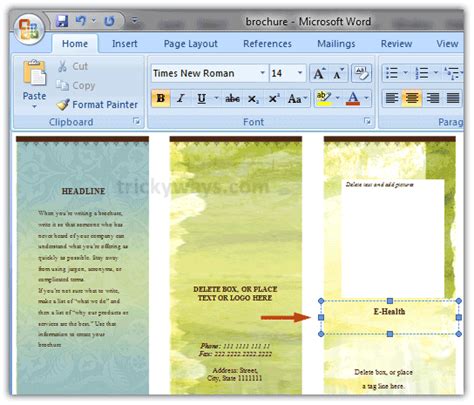Copy the selection
Screen dimensions: 474x405
tap(76, 86)
